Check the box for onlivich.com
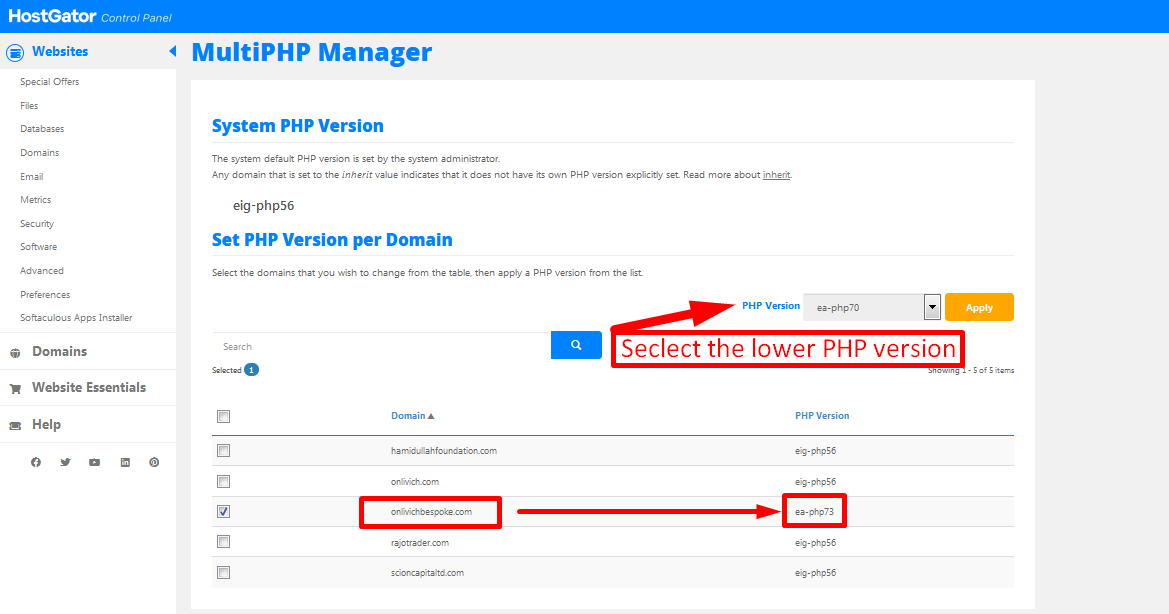Viewport: 1169px width, 614px height. 224,481
